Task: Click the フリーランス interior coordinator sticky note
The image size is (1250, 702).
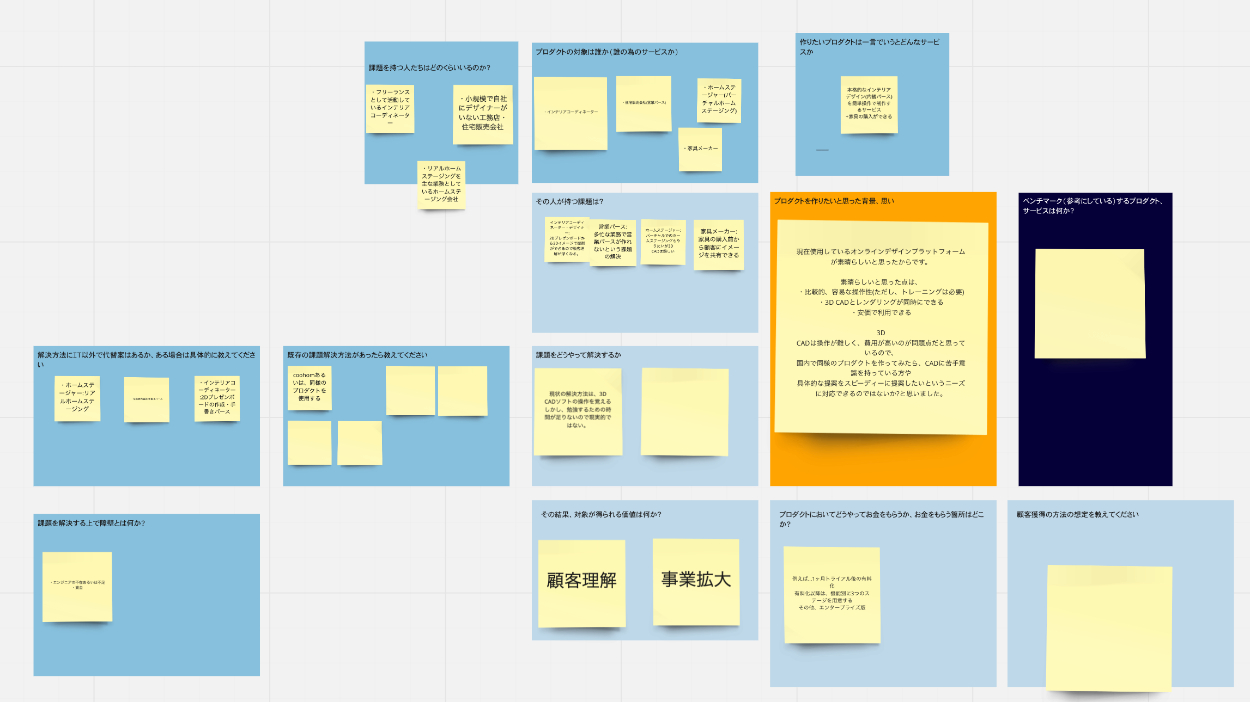Action: tap(390, 108)
